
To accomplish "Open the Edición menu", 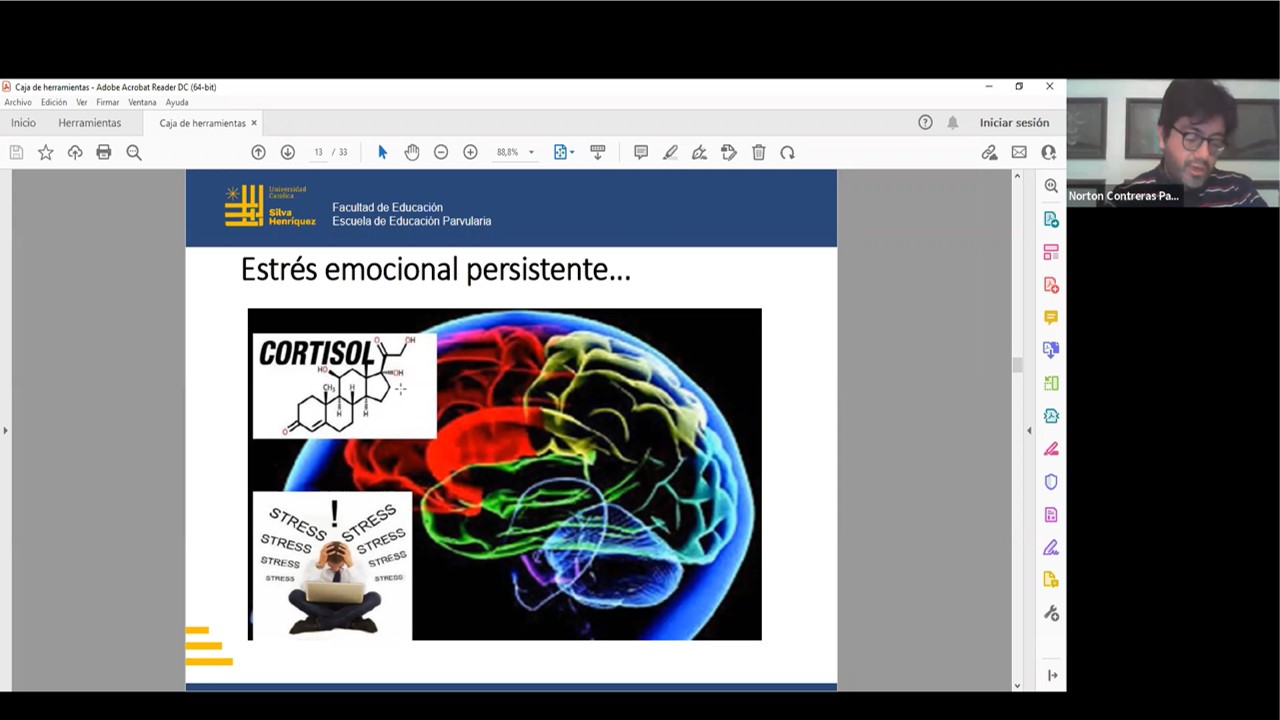I will coord(54,102).
